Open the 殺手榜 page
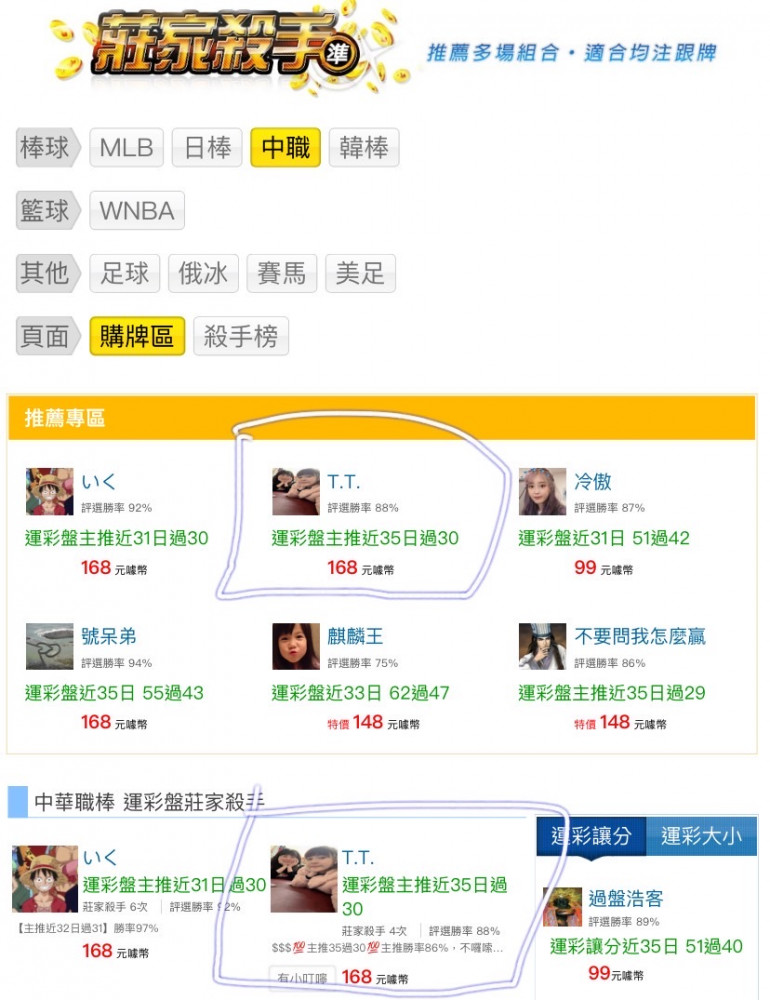770x1000 pixels. [x=241, y=336]
